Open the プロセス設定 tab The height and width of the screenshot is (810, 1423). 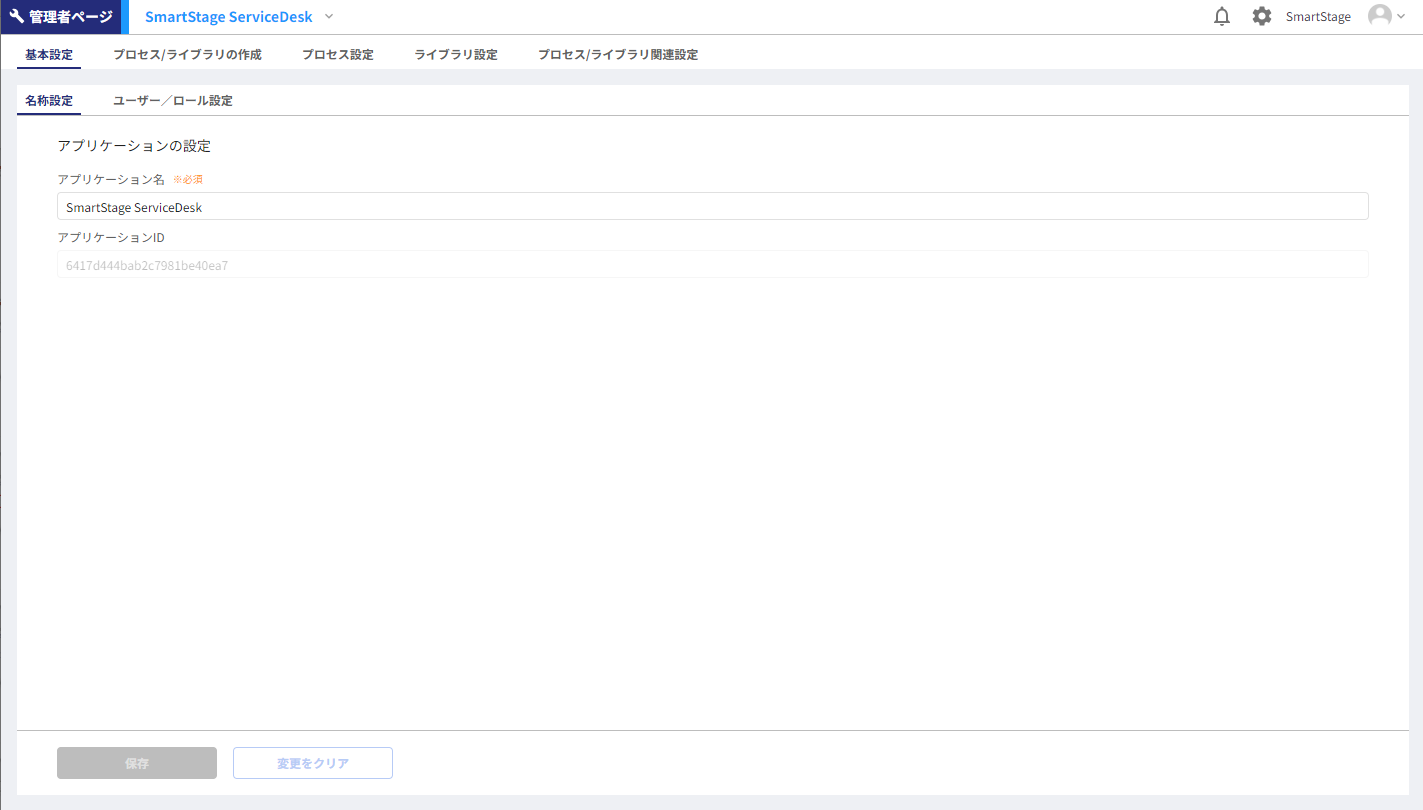338,55
